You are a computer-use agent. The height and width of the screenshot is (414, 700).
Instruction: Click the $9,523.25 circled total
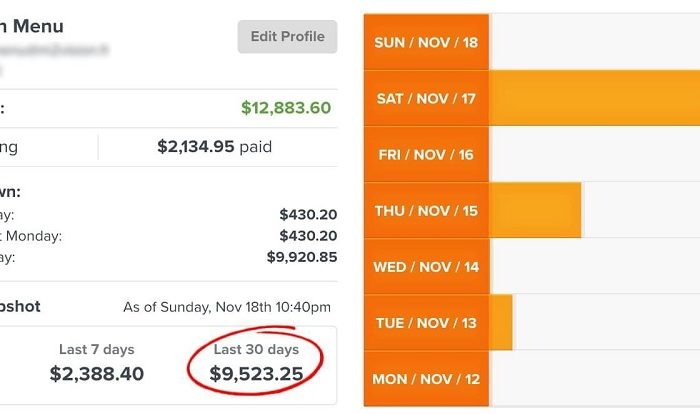[256, 373]
